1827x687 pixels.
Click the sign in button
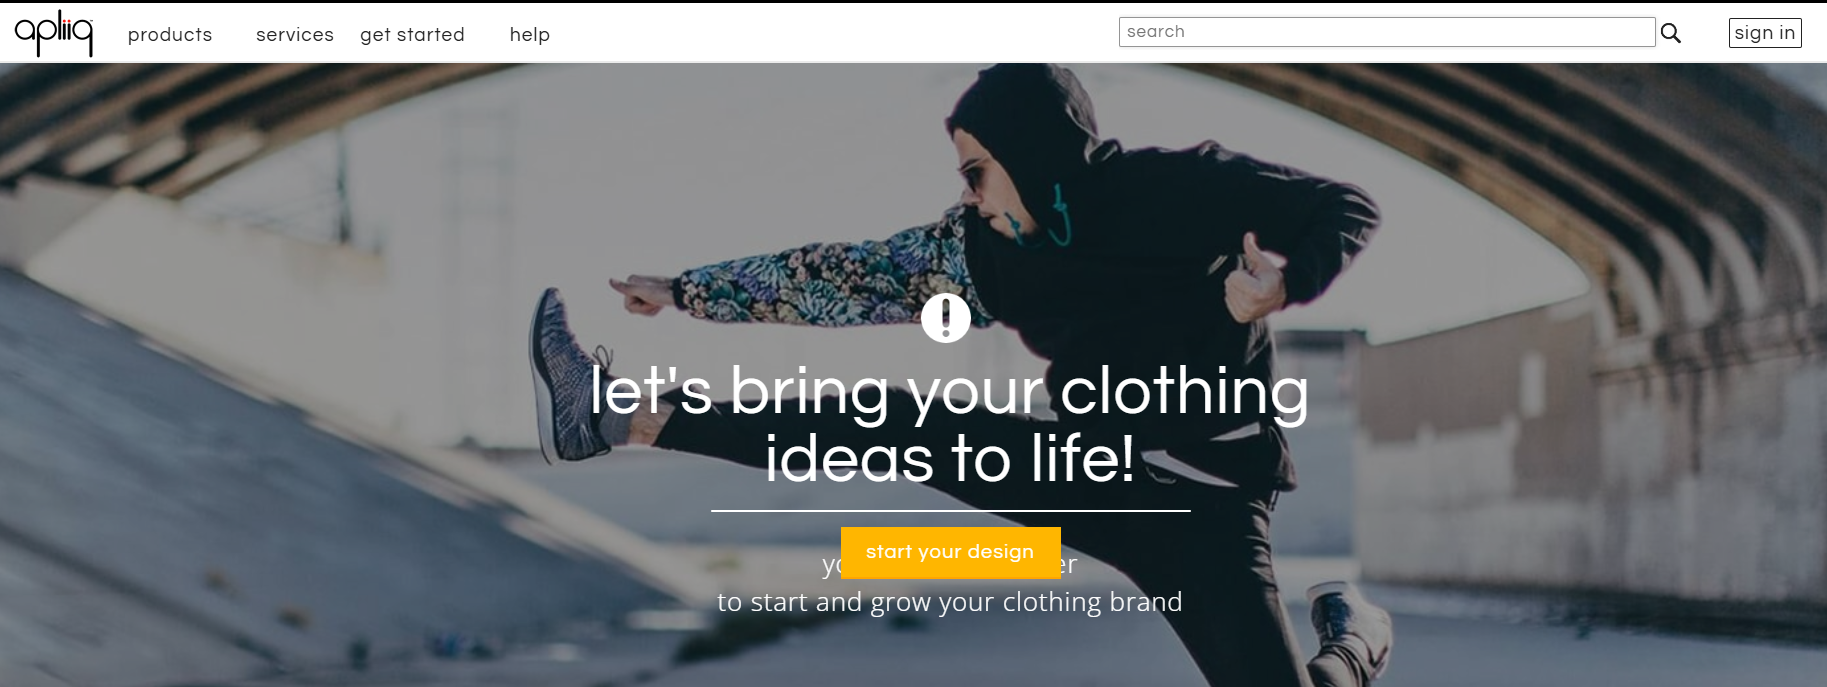click(x=1765, y=33)
